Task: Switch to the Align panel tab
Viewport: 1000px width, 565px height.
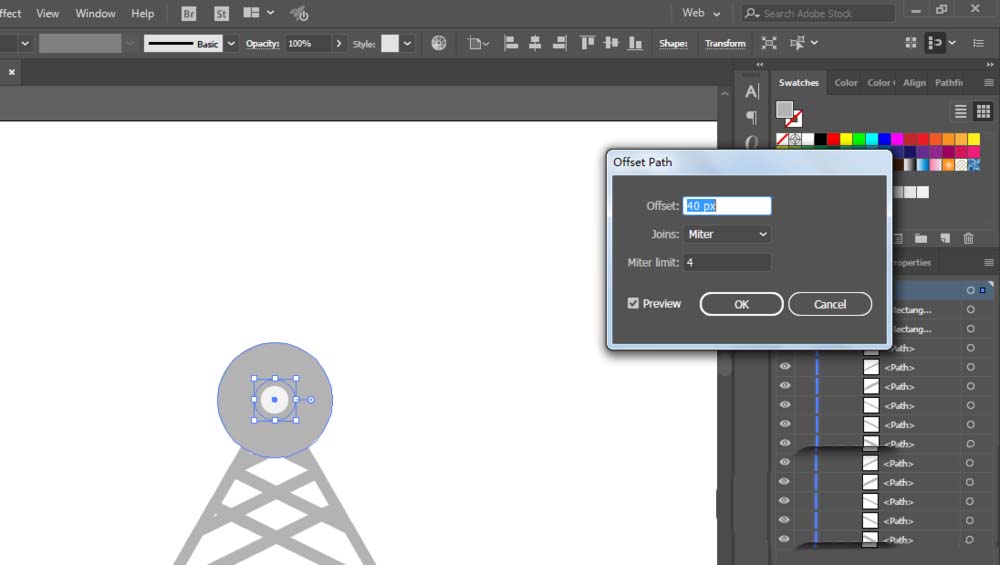Action: [x=914, y=83]
